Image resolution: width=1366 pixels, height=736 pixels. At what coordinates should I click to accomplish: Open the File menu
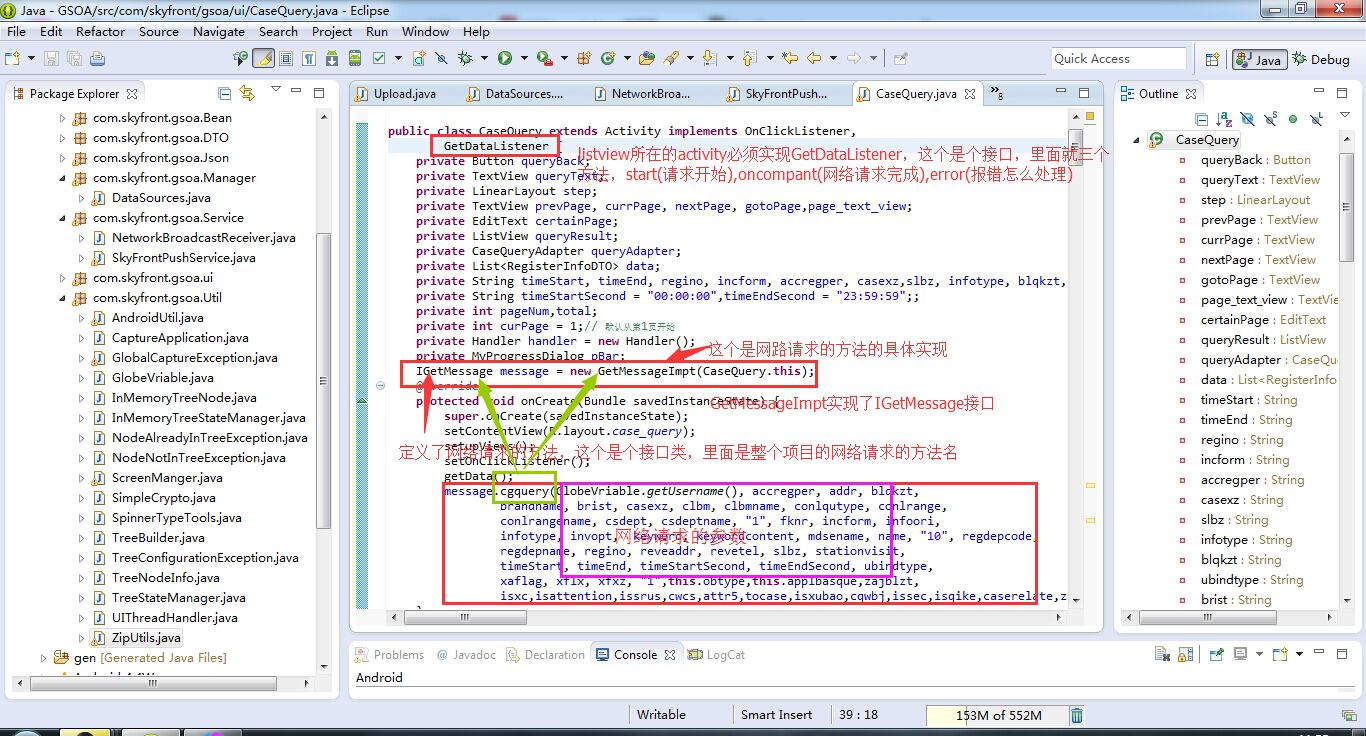16,31
